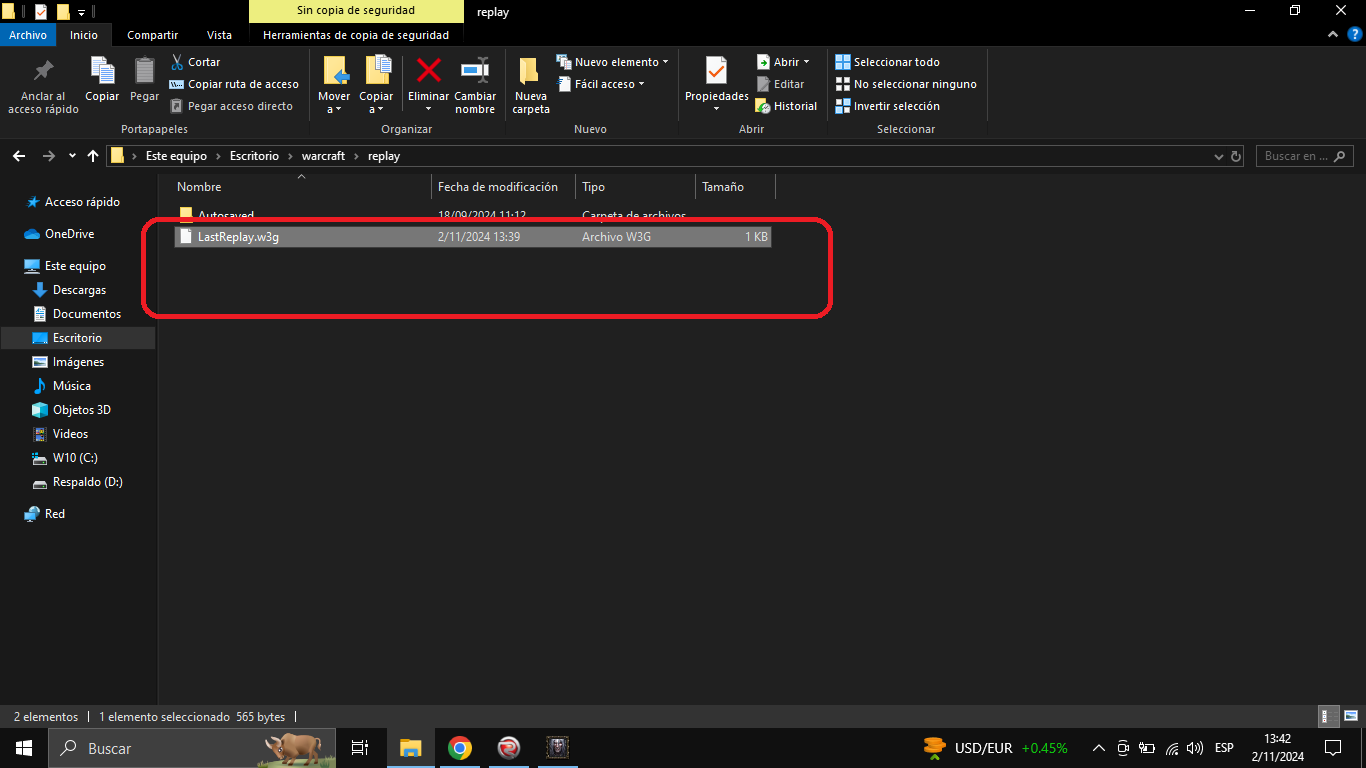
Task: Switch to the Inicio ribbon tab
Action: tap(84, 35)
